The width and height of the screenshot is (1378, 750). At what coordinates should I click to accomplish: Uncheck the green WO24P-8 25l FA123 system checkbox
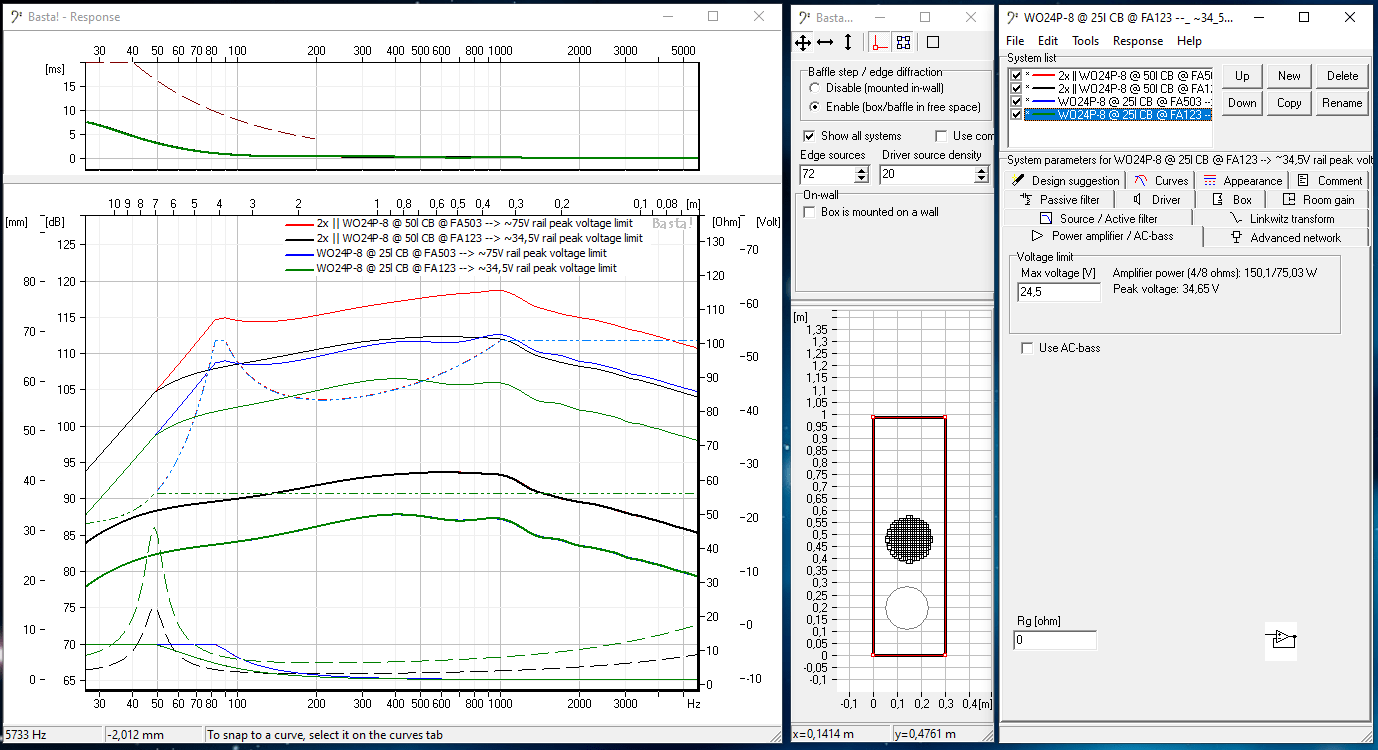1016,114
